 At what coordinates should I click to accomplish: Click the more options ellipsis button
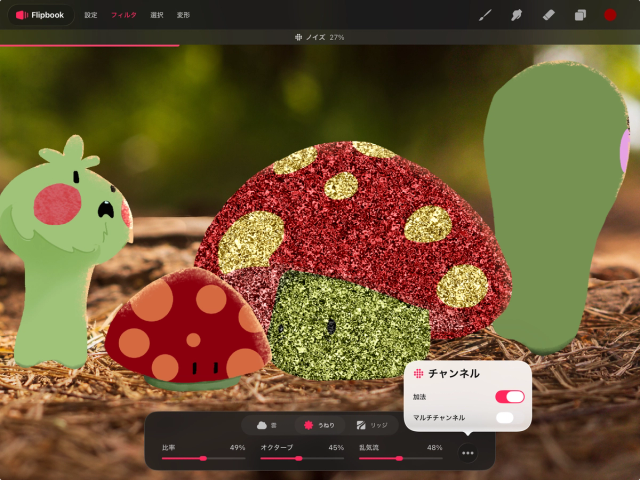coord(468,453)
